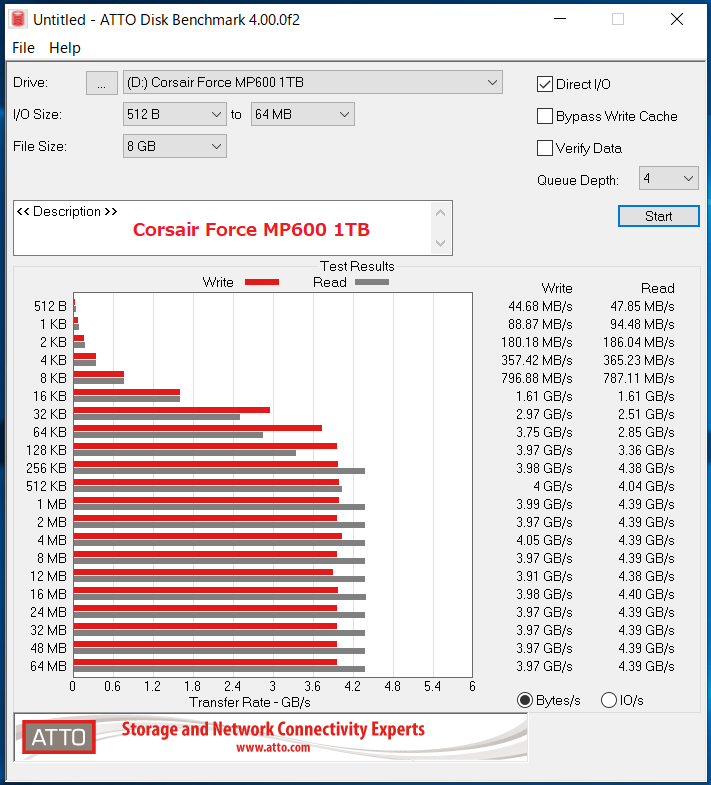Click the ATTO app icon in title bar

pos(18,19)
